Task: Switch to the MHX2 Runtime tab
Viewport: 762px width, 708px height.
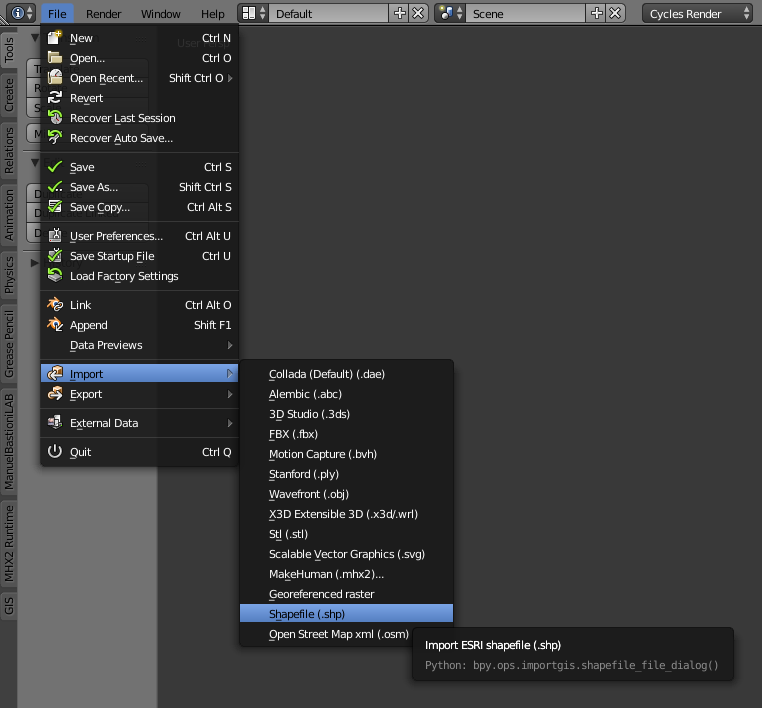Action: coord(9,543)
